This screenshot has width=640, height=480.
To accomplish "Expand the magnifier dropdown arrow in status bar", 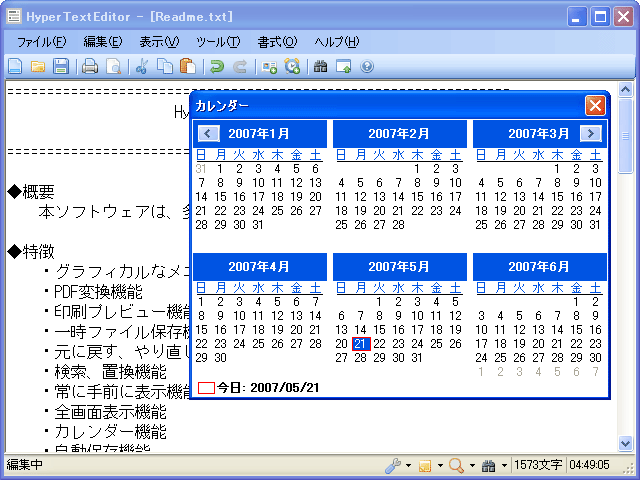I will click(x=470, y=466).
